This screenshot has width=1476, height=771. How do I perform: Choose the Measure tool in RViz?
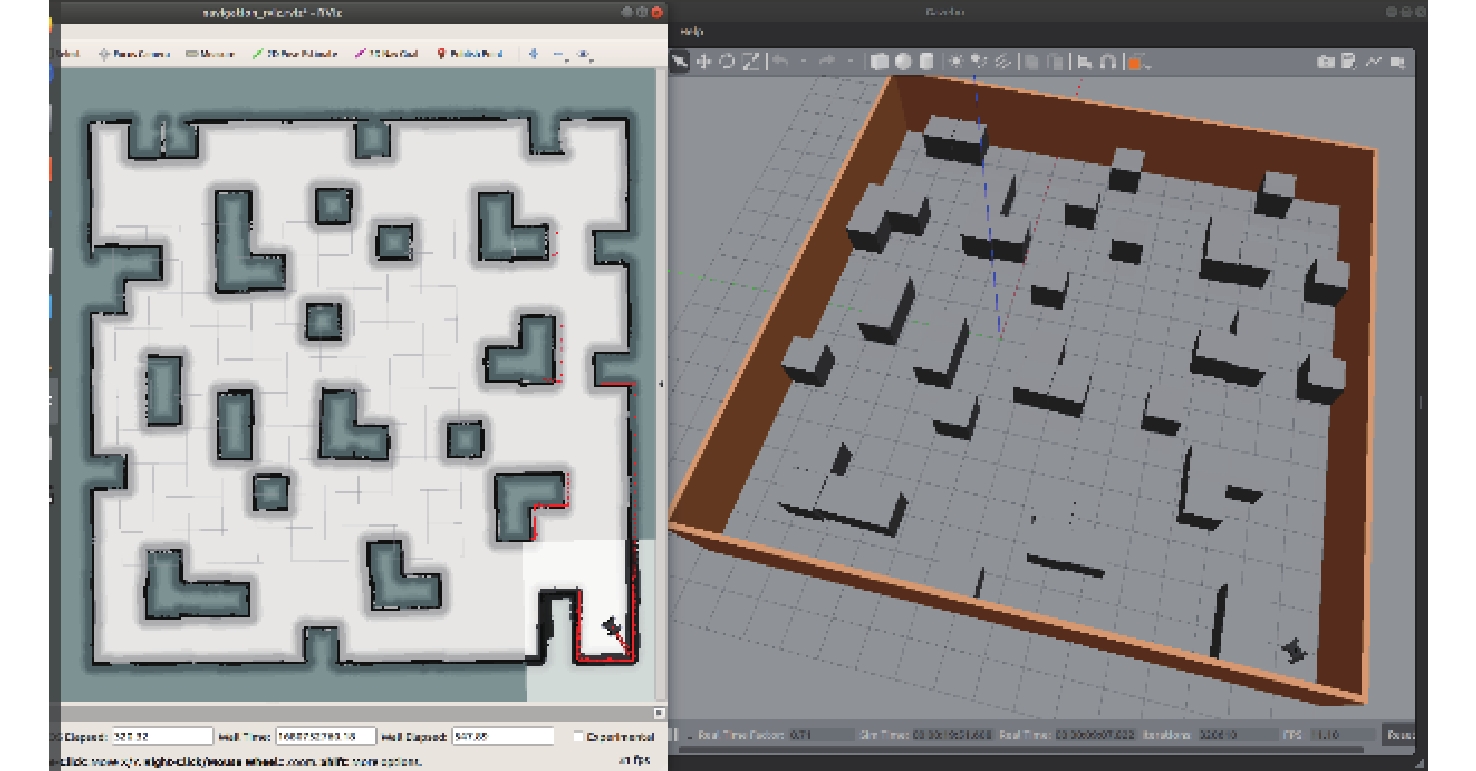tap(211, 54)
